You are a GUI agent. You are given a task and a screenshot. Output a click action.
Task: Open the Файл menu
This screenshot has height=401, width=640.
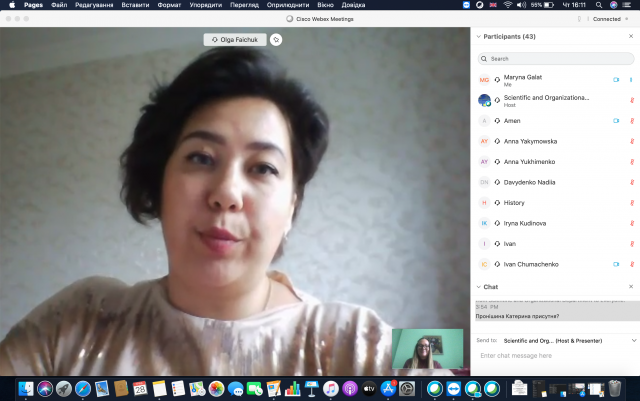pyautogui.click(x=59, y=5)
